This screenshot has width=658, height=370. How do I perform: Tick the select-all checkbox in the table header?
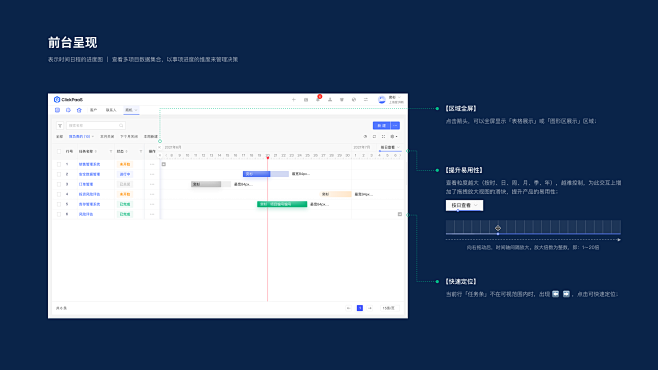[x=59, y=151]
